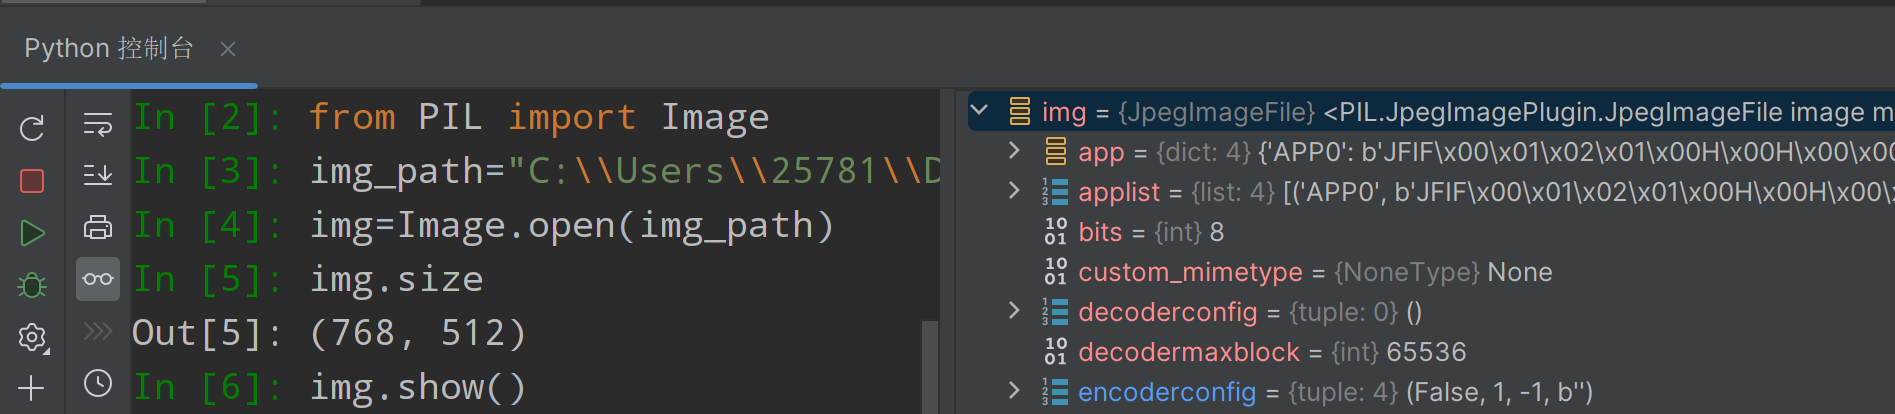Rerun the Python console

click(x=32, y=128)
